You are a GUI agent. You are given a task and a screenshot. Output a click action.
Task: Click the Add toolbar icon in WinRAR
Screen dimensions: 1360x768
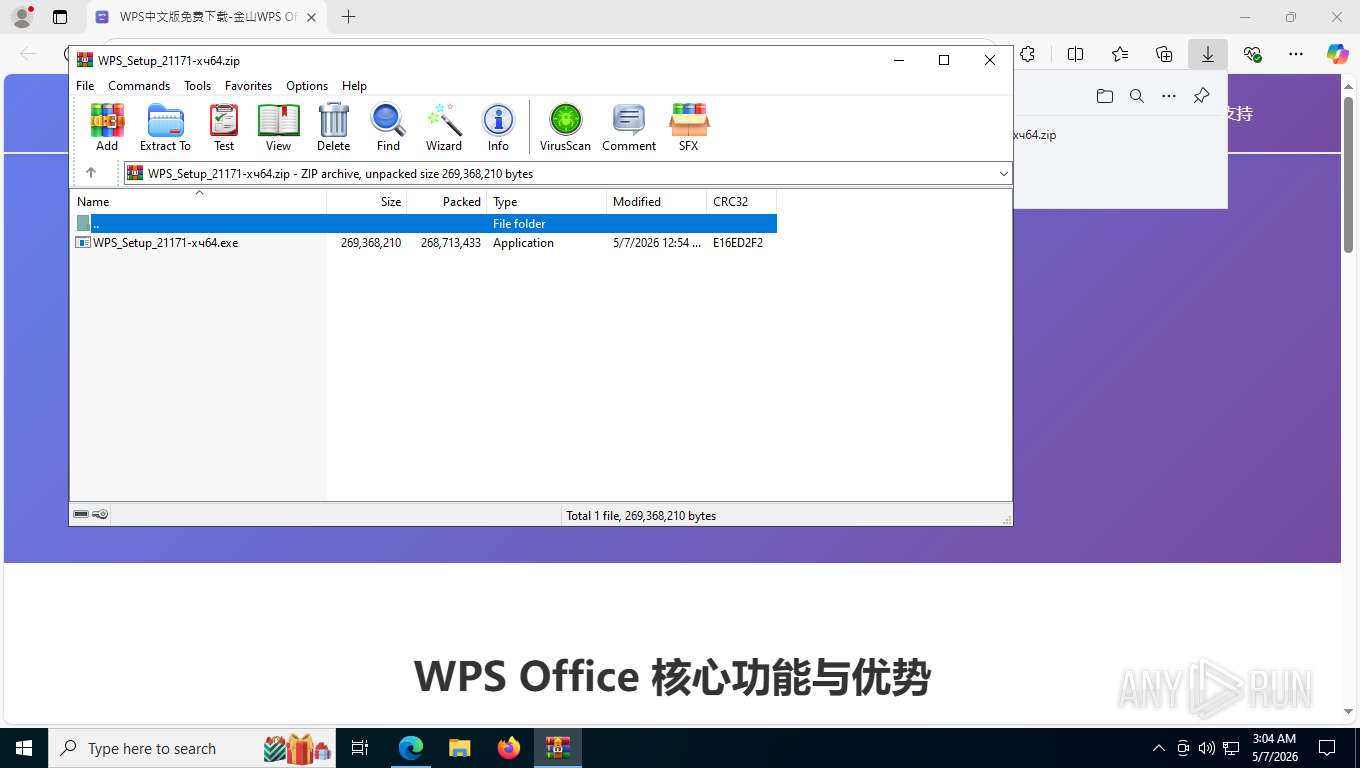107,127
